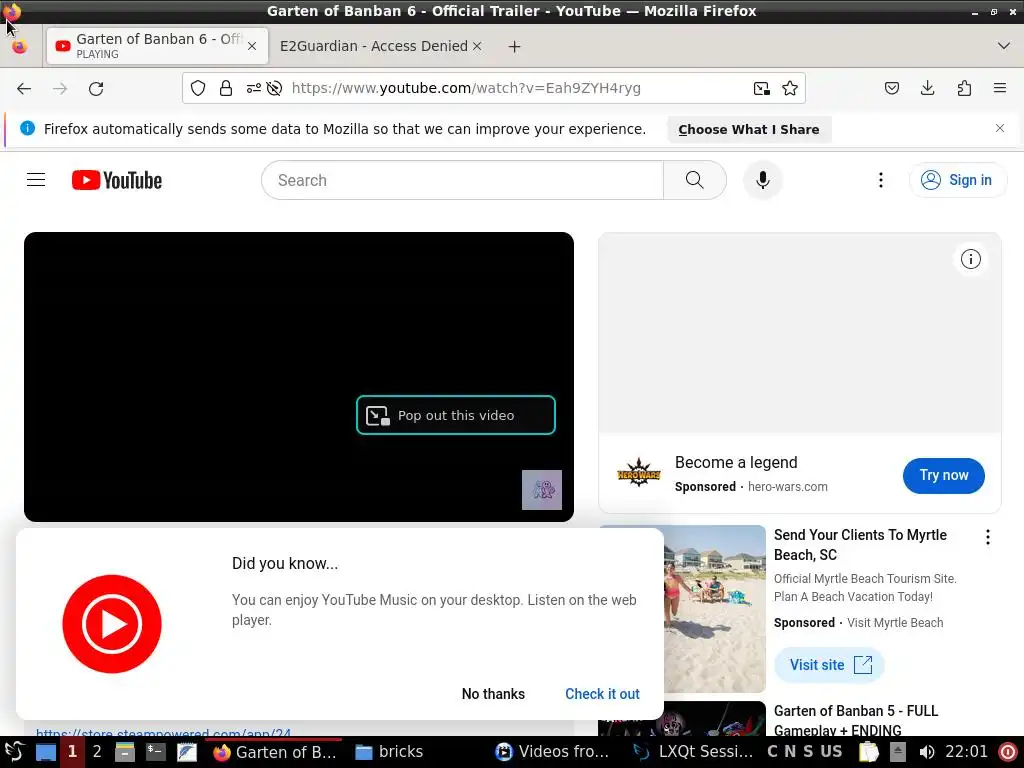Open the hero-wars.com sponsored link
The image size is (1024, 768).
point(788,487)
